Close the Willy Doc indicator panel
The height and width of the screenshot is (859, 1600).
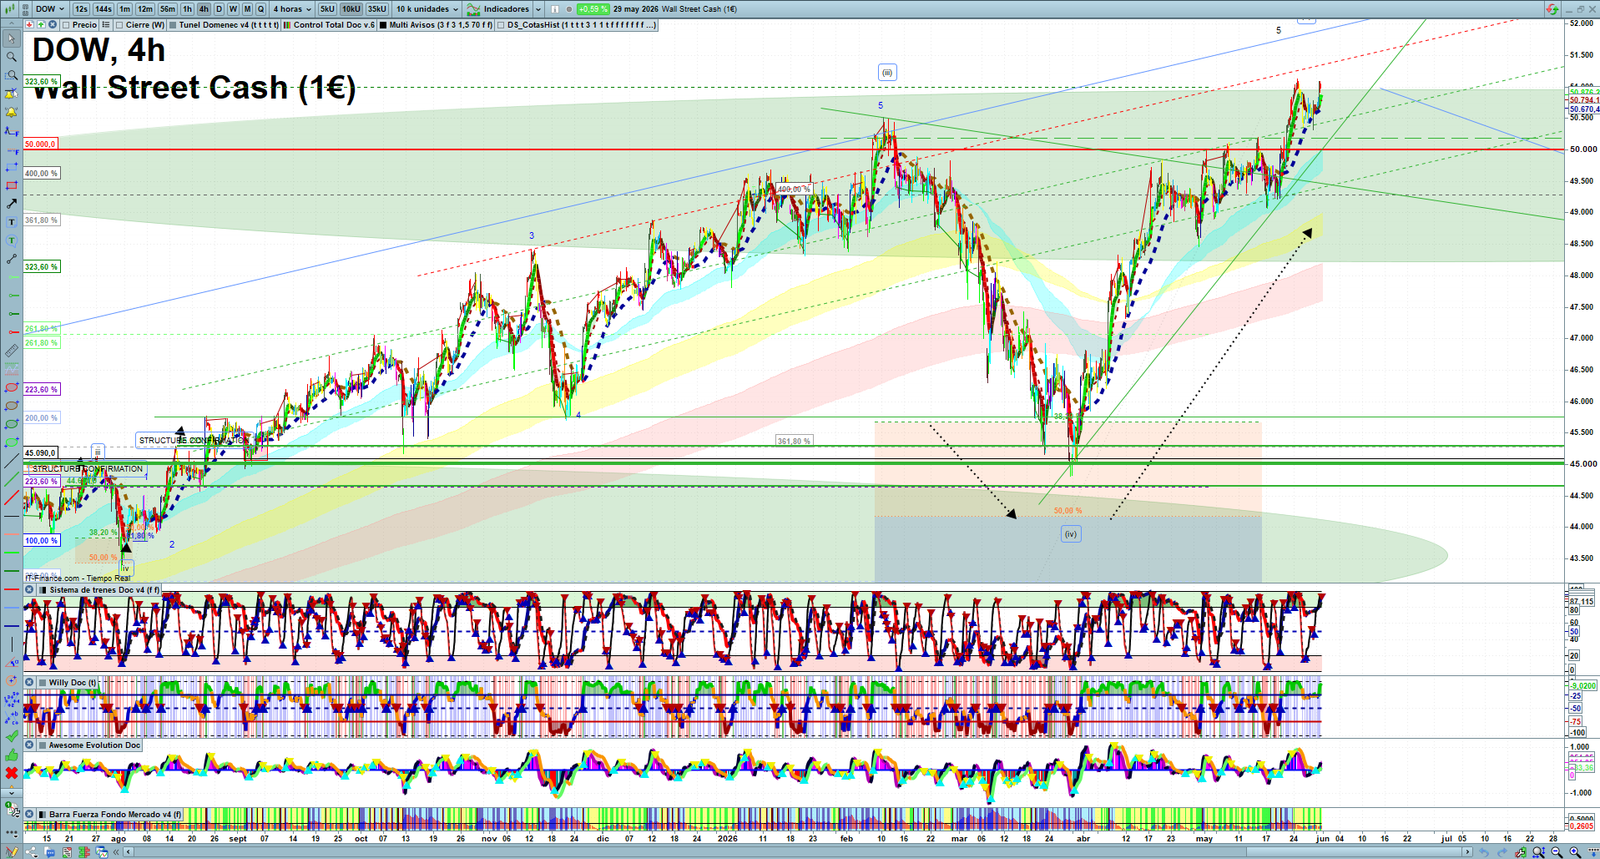click(x=30, y=682)
